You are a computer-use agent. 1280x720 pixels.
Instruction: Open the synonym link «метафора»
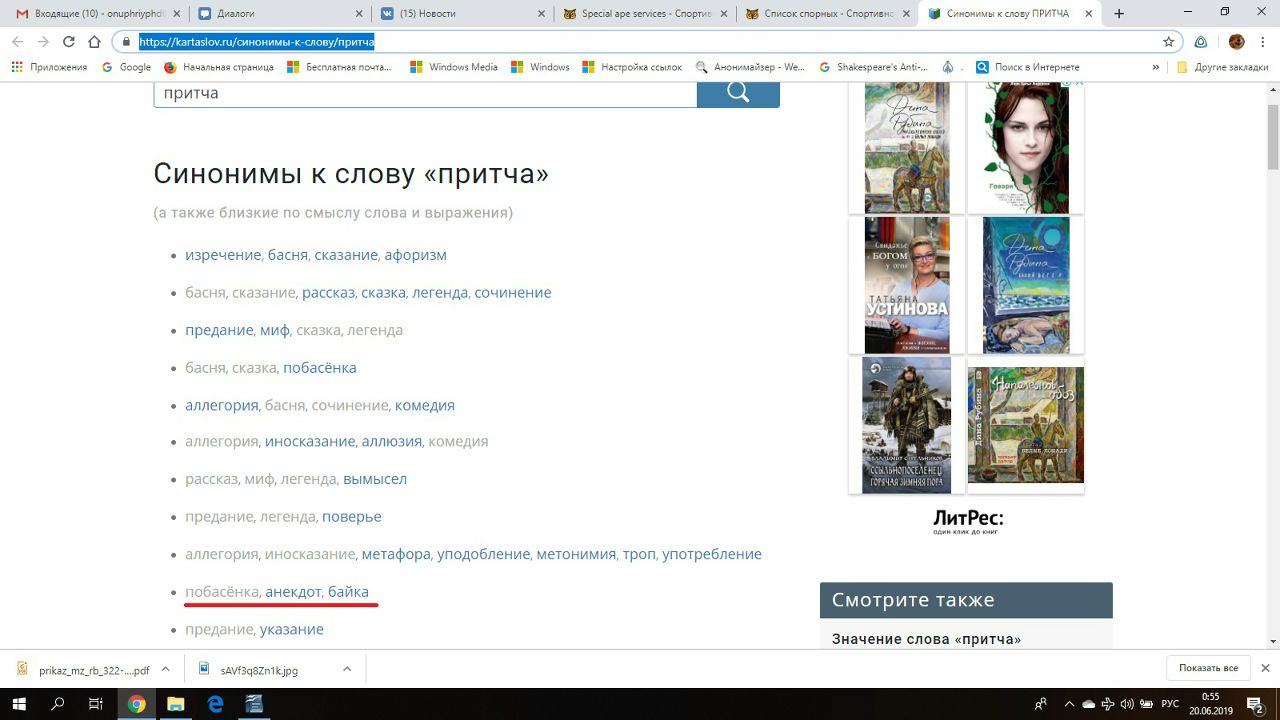396,554
